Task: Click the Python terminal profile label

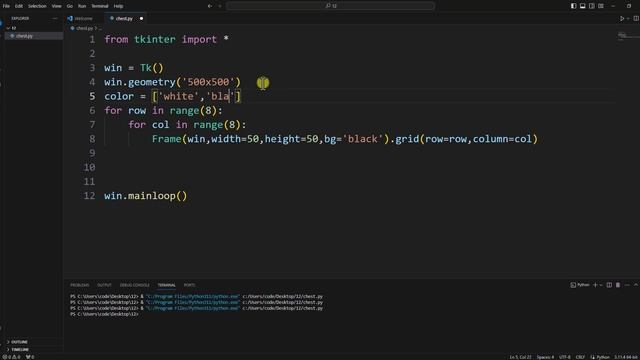Action: click(x=580, y=285)
